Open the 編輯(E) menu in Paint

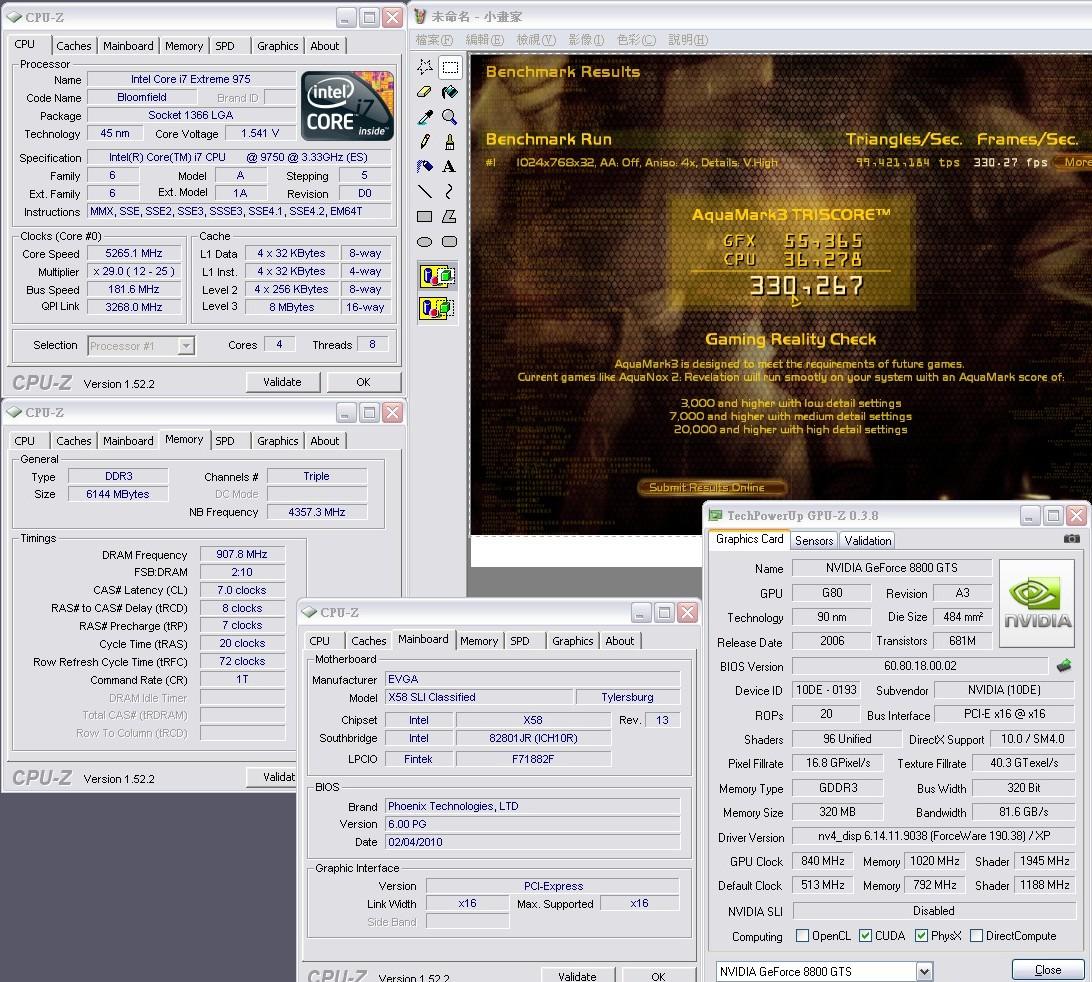click(x=485, y=40)
